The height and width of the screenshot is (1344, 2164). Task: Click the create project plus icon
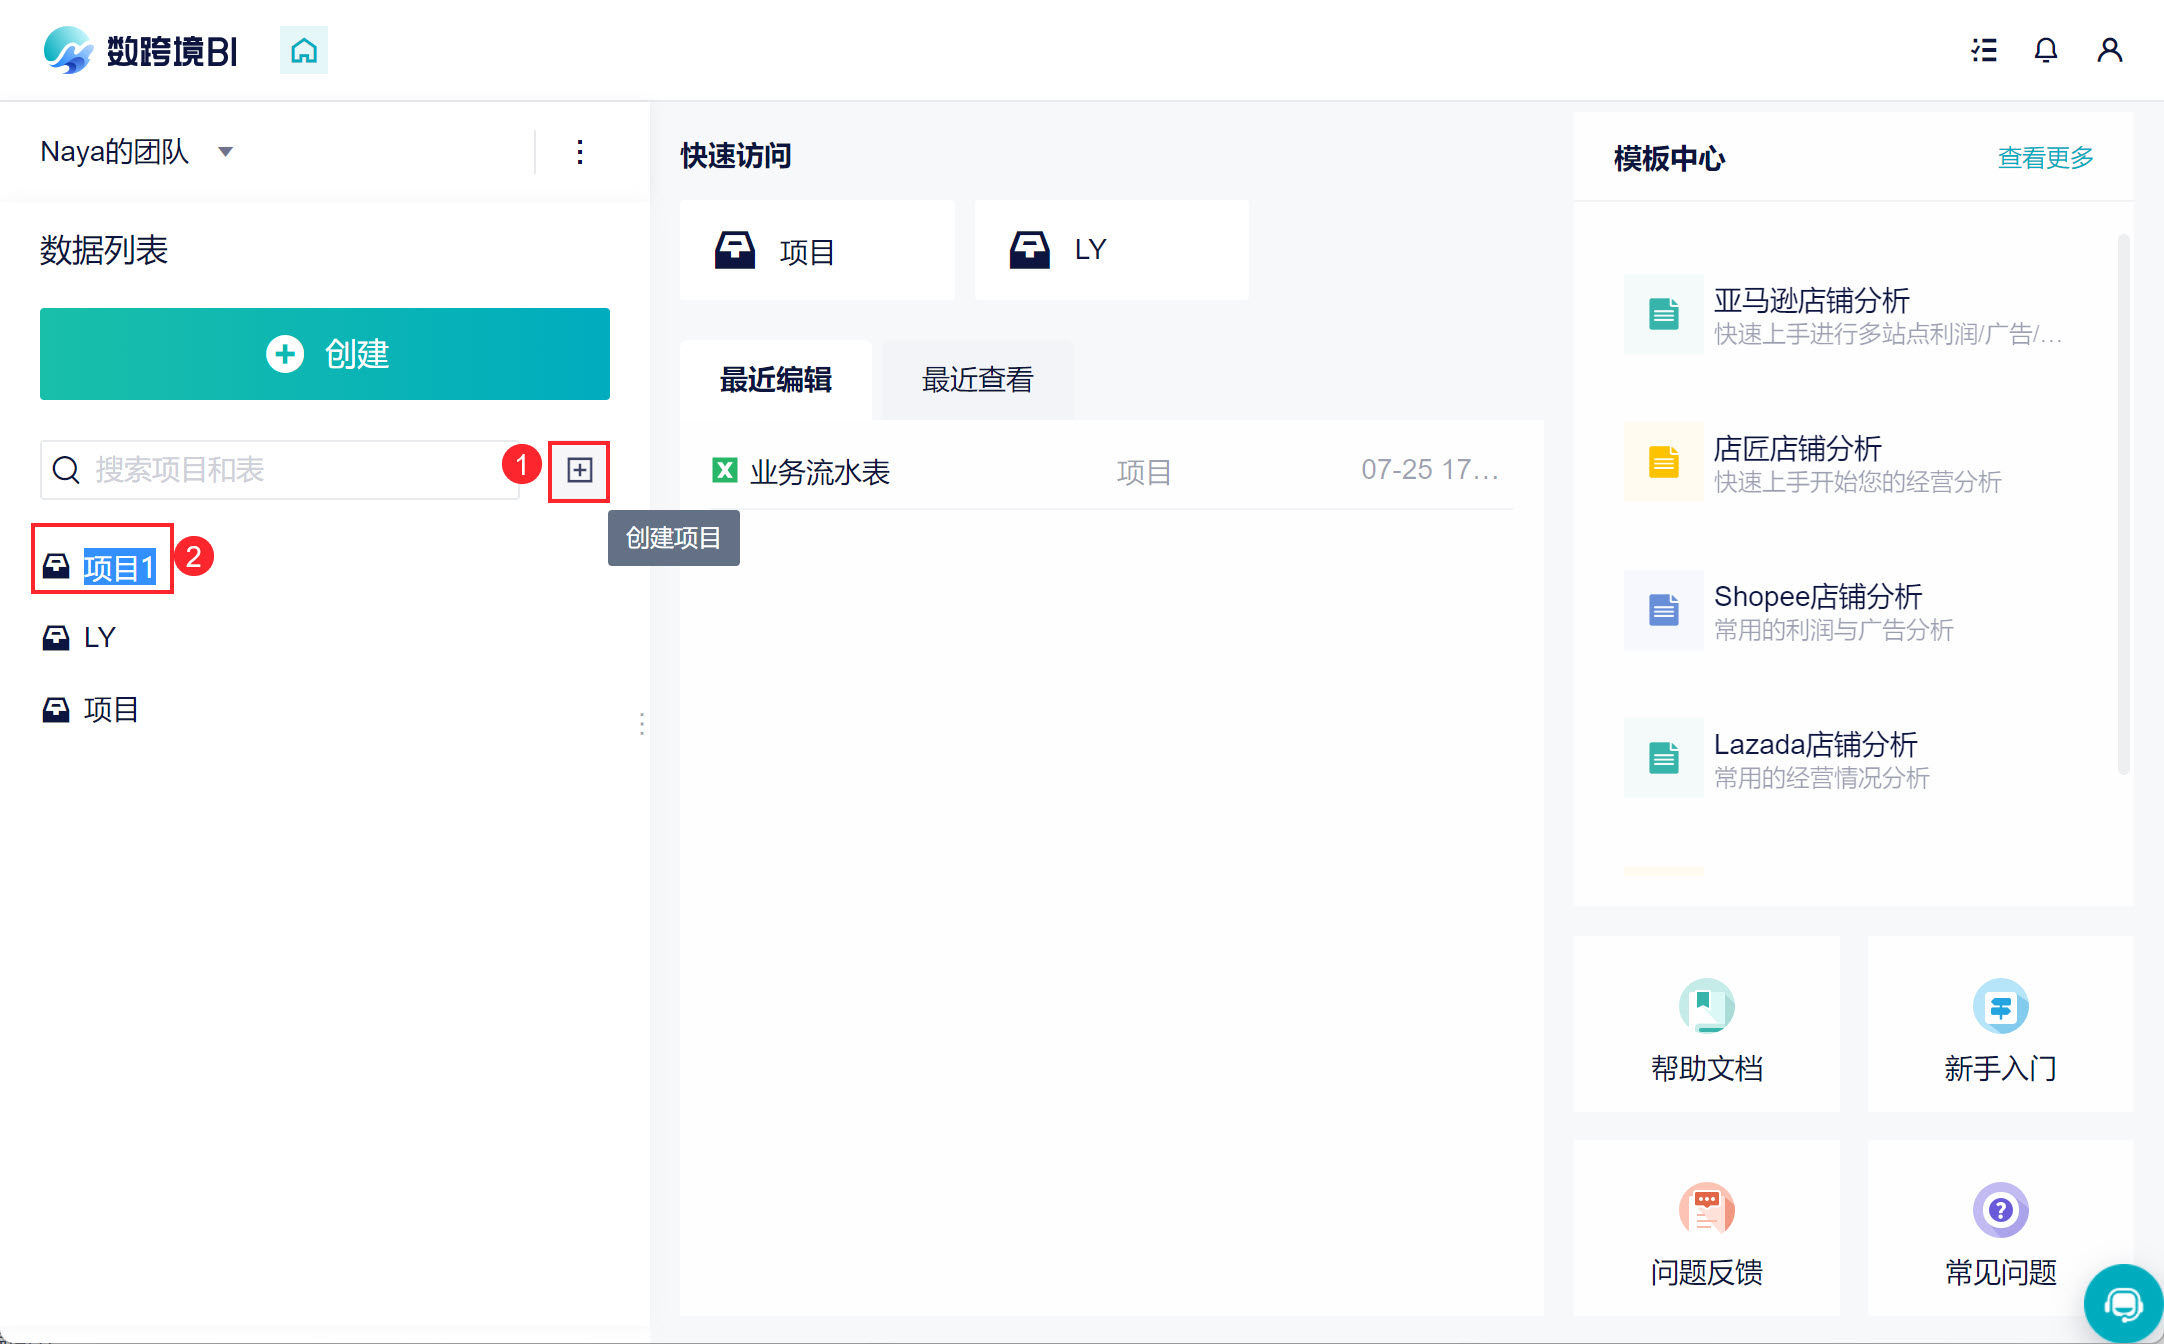[x=579, y=470]
